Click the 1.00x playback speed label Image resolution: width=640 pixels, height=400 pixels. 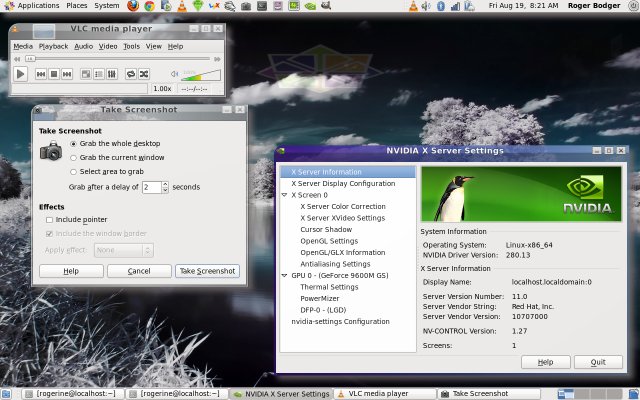[162, 89]
